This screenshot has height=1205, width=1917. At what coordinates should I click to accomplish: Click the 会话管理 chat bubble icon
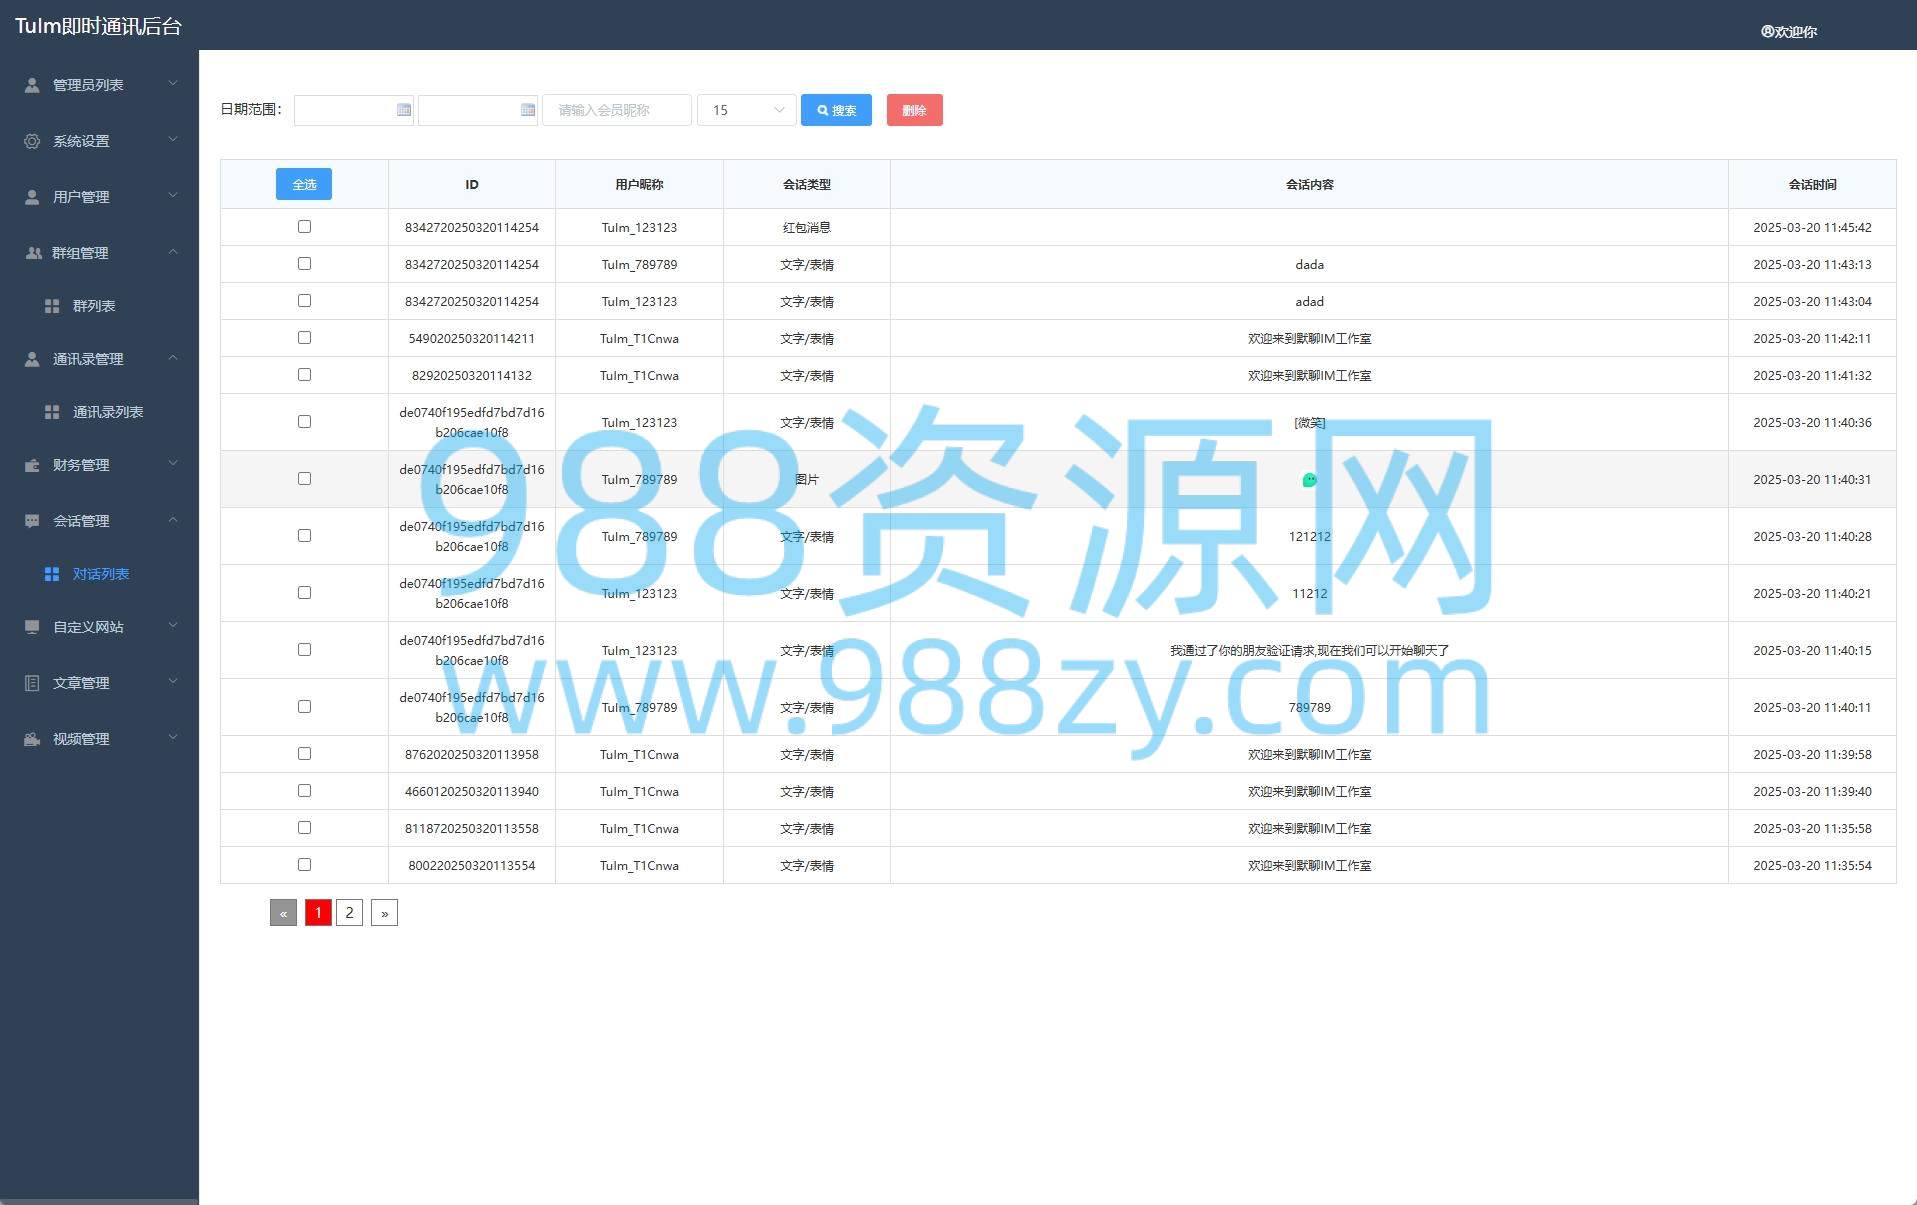[32, 521]
